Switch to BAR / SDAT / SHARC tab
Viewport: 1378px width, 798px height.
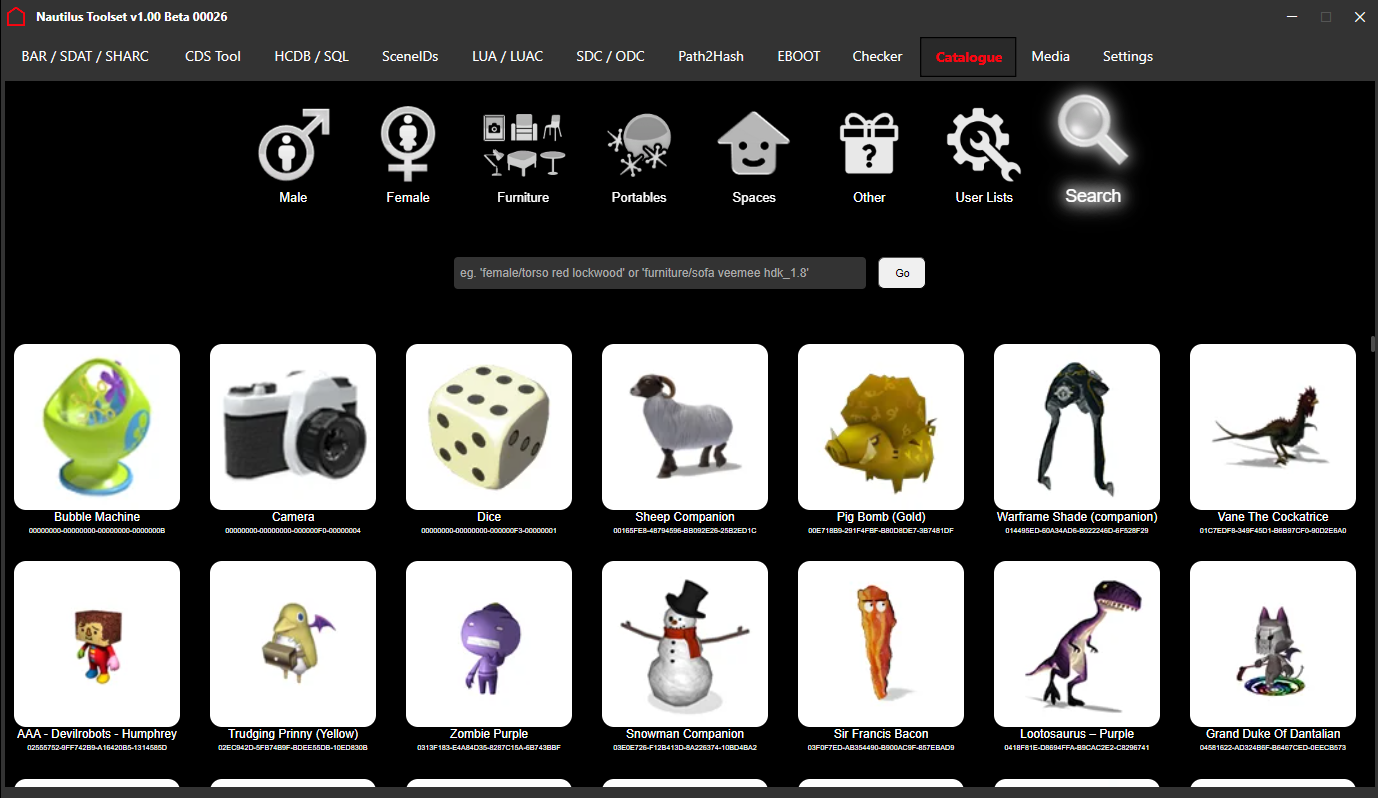85,56
